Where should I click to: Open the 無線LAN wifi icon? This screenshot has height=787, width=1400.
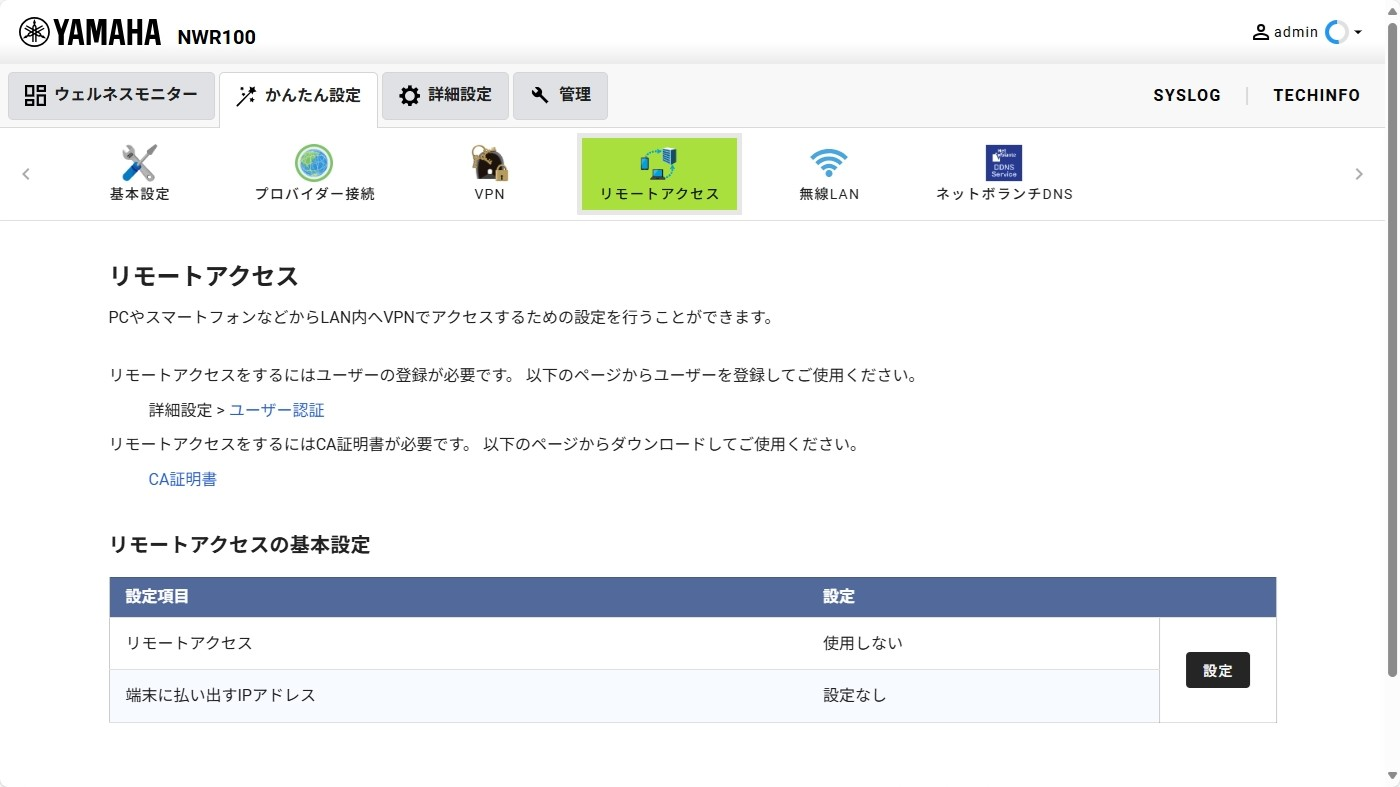pyautogui.click(x=828, y=163)
